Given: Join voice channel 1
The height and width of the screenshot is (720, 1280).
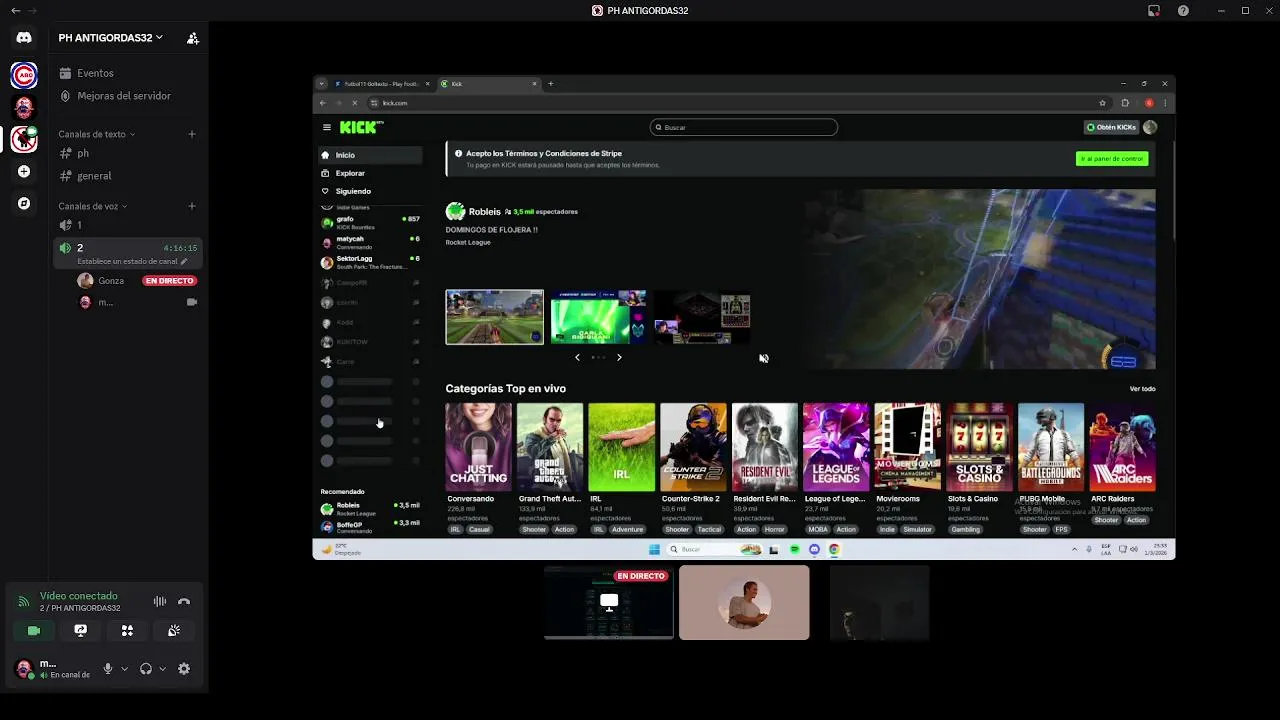Looking at the screenshot, I should point(129,225).
